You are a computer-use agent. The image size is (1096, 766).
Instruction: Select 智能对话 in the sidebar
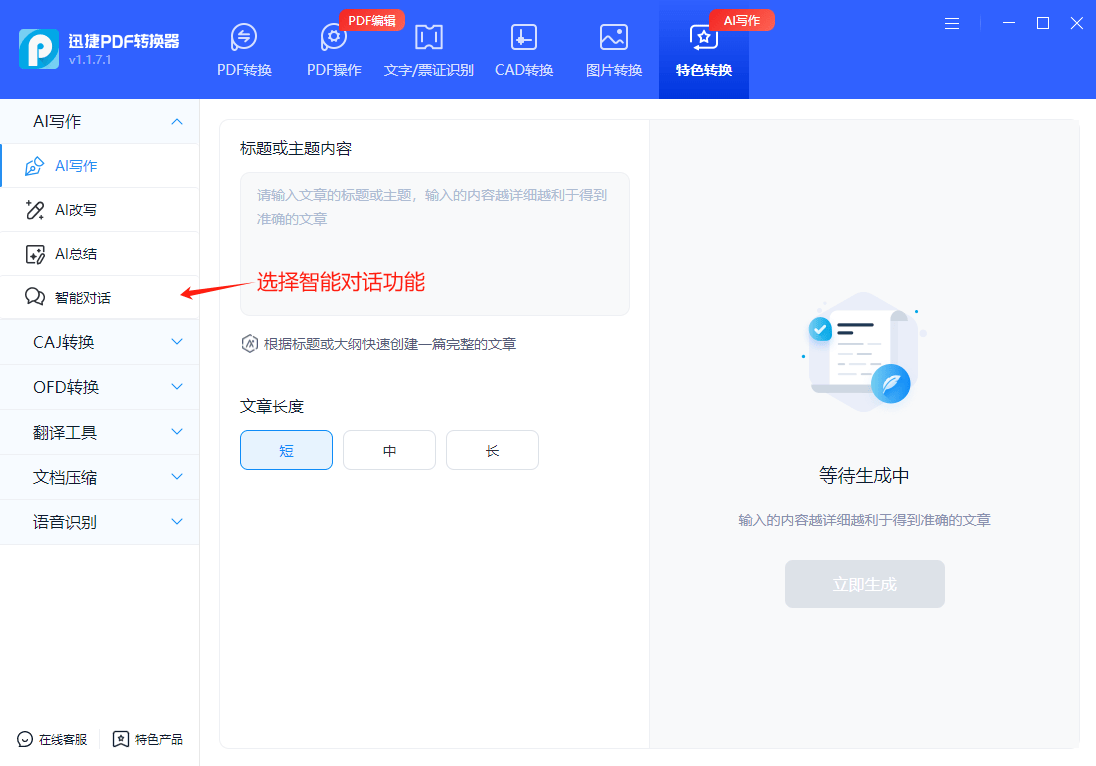(82, 298)
